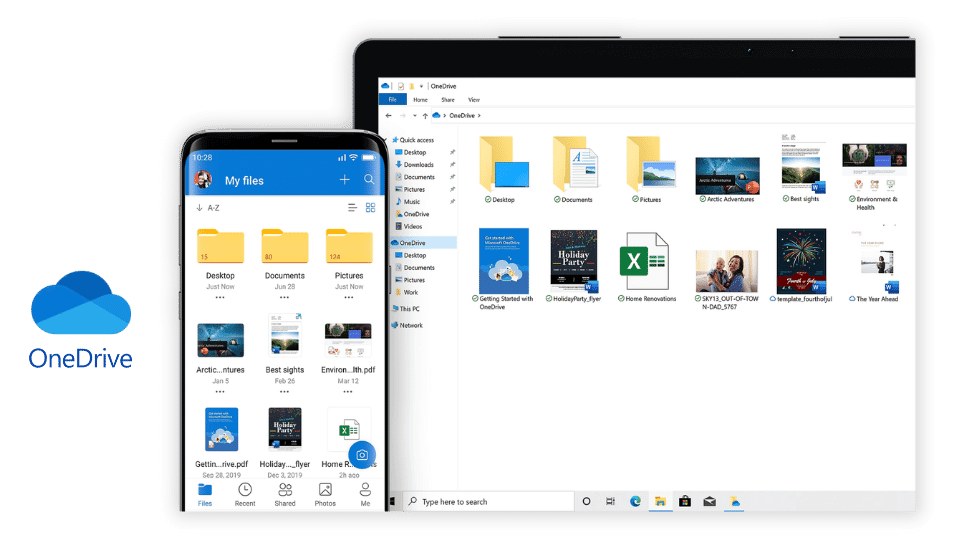Open the Documents folder on phone
This screenshot has width=960, height=540.
click(x=285, y=247)
